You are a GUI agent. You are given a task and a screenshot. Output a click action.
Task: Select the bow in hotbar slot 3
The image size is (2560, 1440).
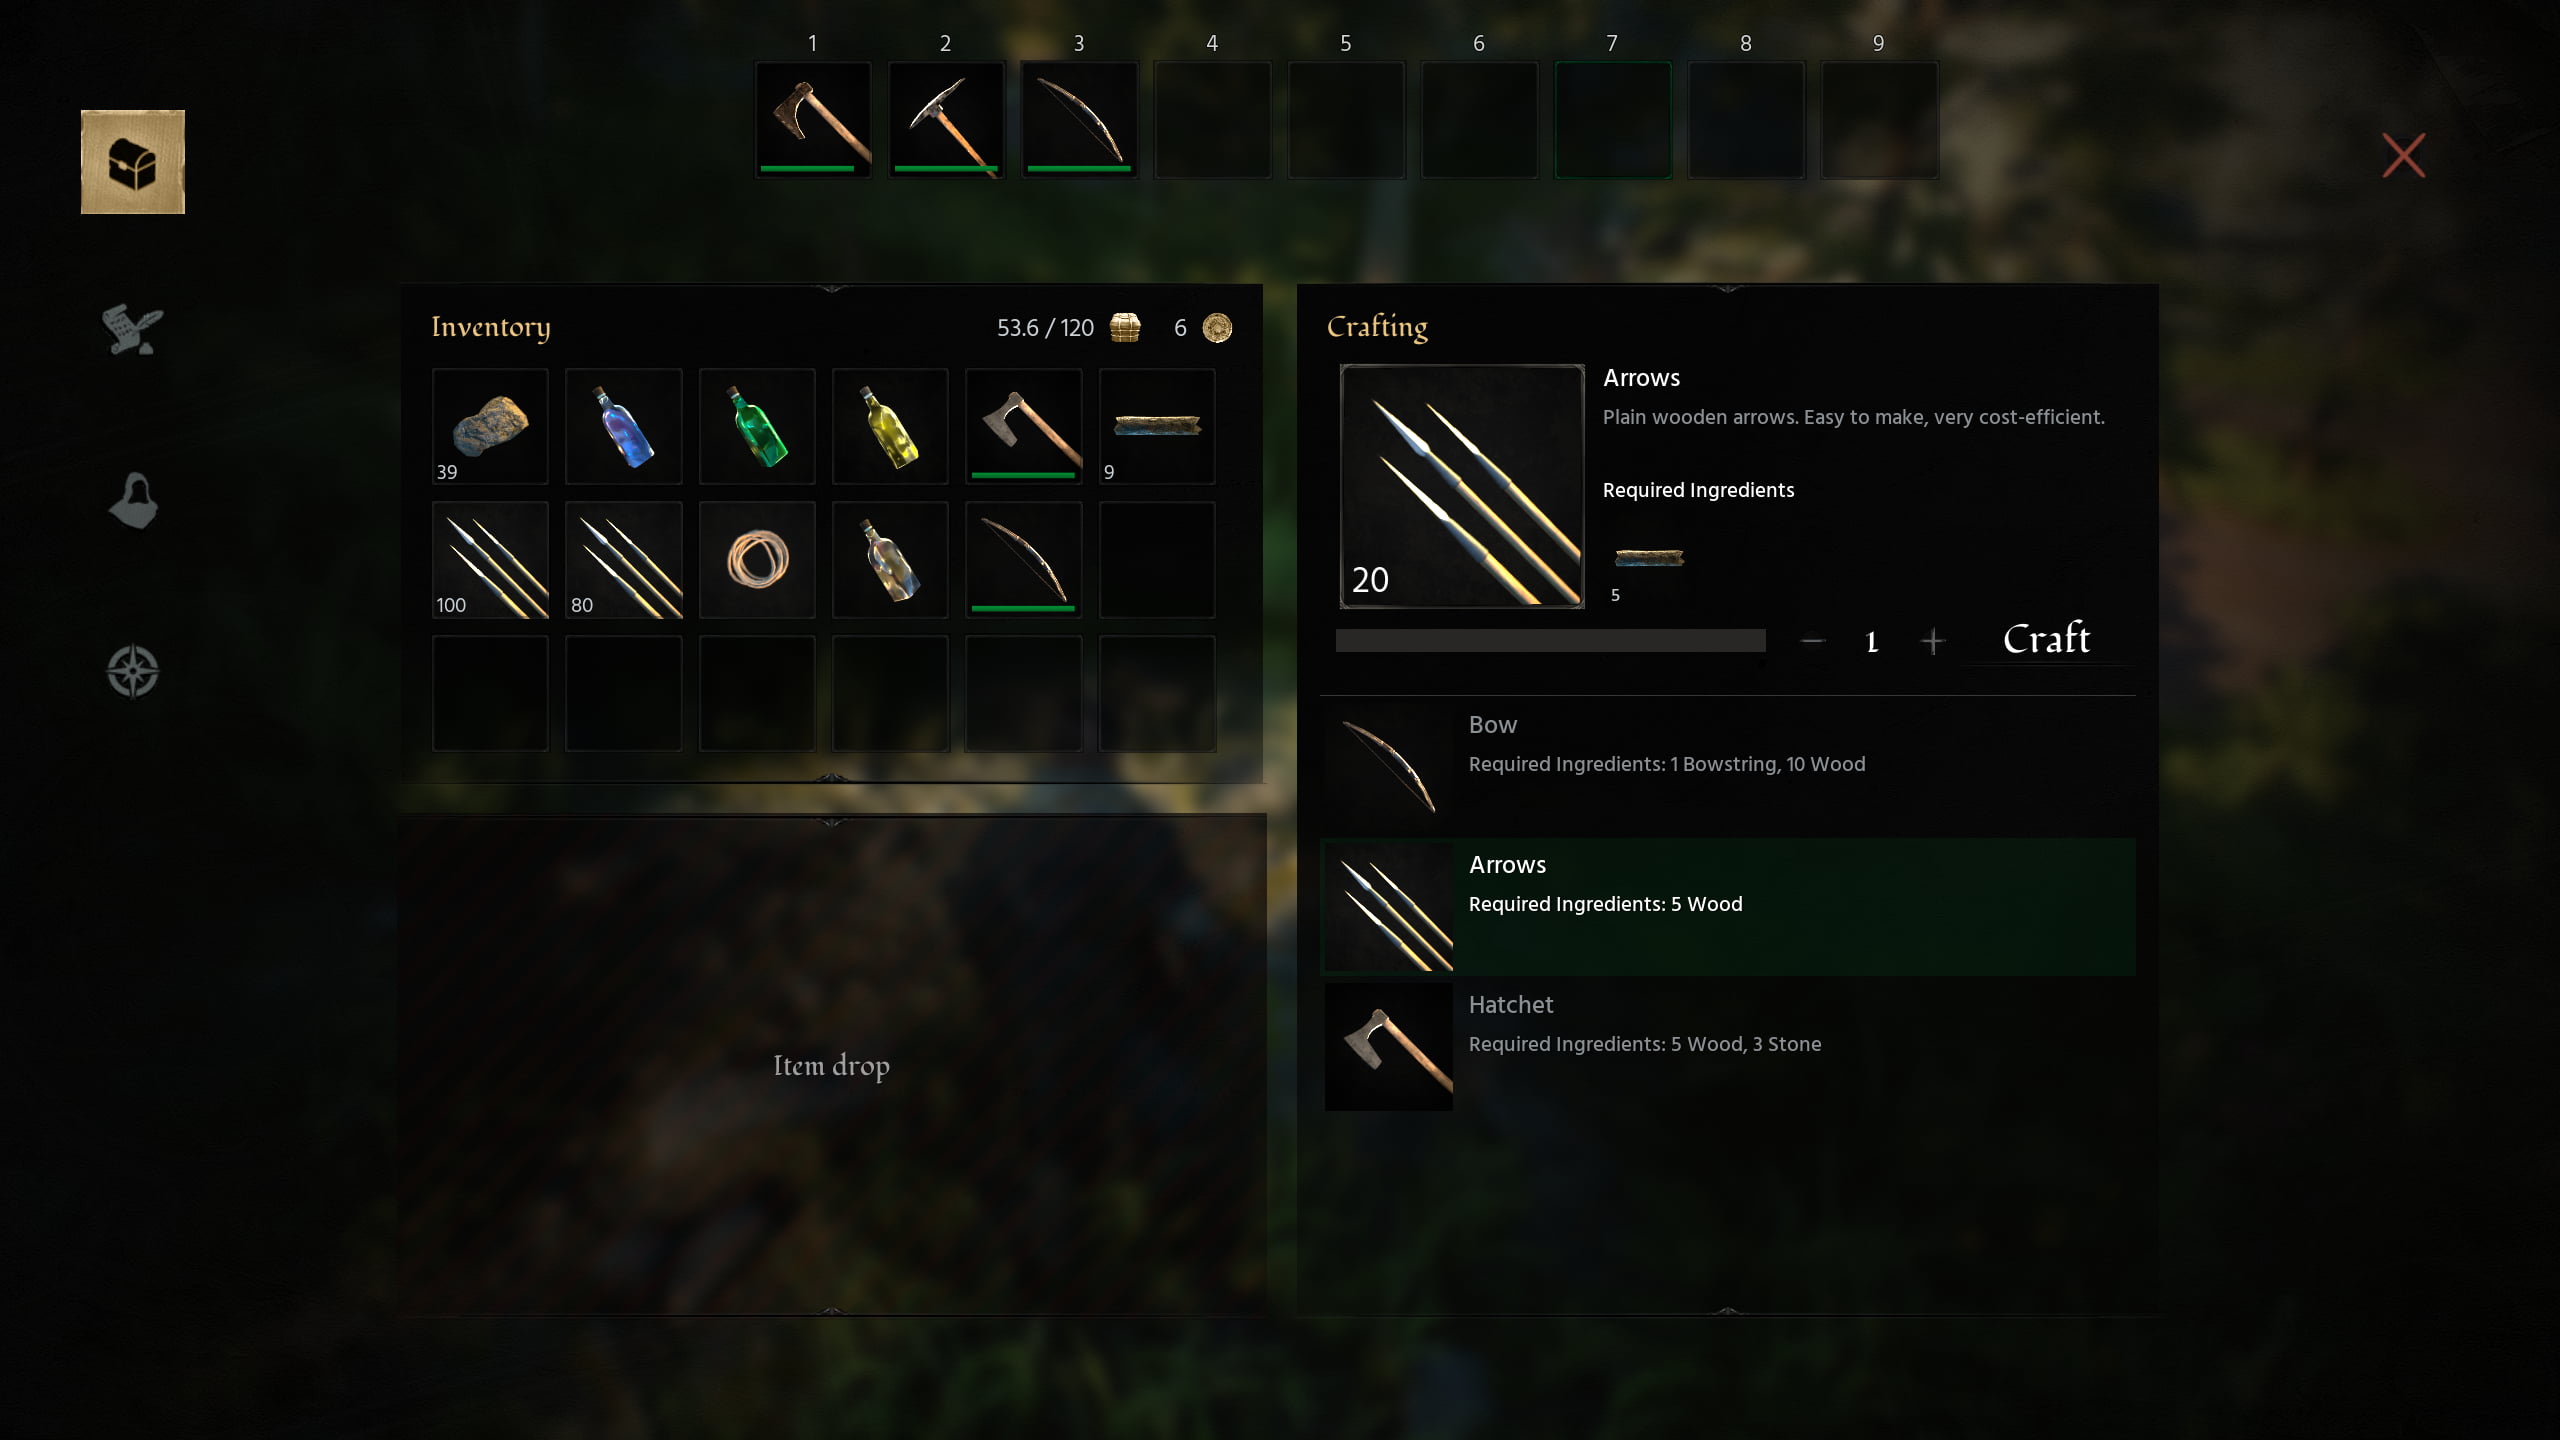tap(1079, 120)
